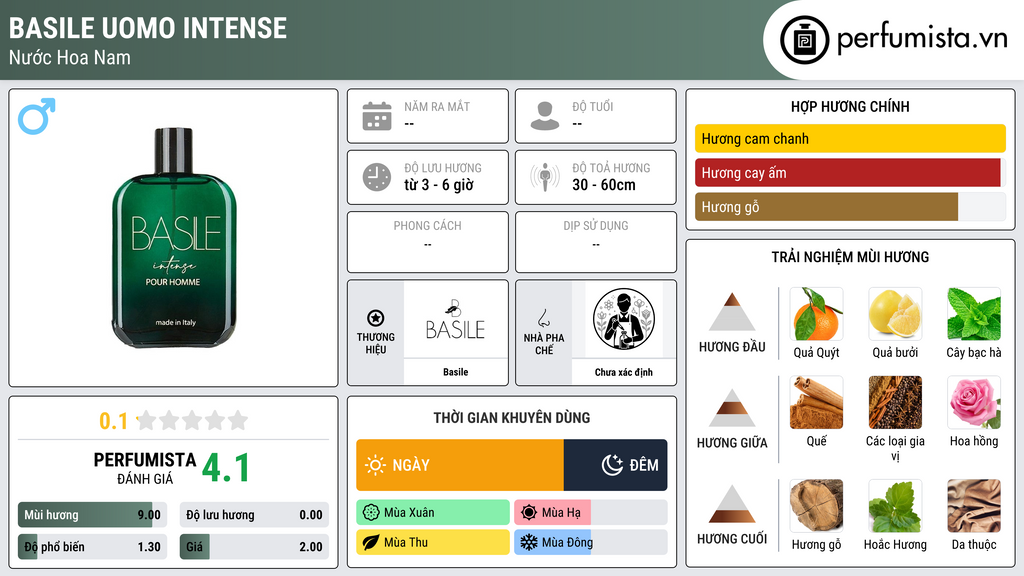Screen dimensions: 1024x576
Task: Click the Mùa Thu season bar
Action: click(x=433, y=542)
